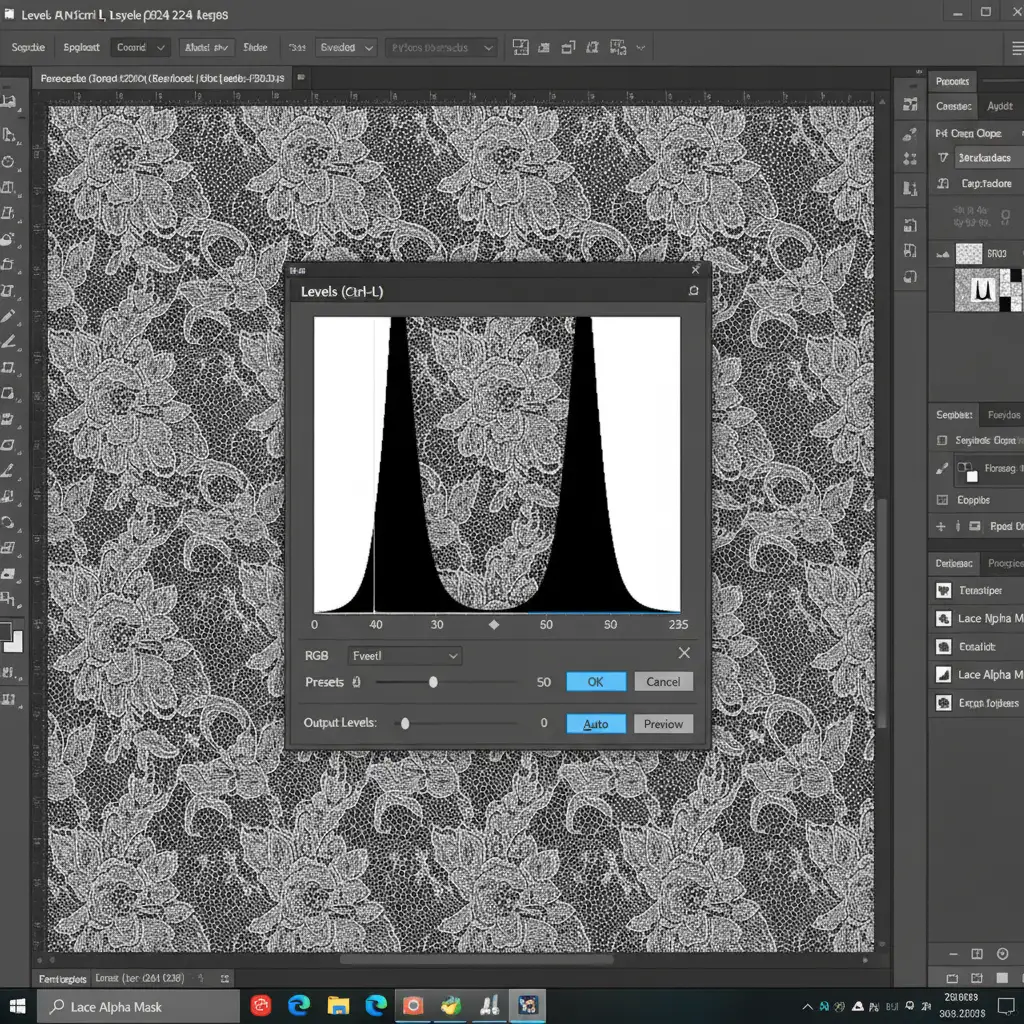The height and width of the screenshot is (1024, 1024).
Task: Toggle the checkbox beside Eoppibs
Action: pyautogui.click(x=941, y=499)
